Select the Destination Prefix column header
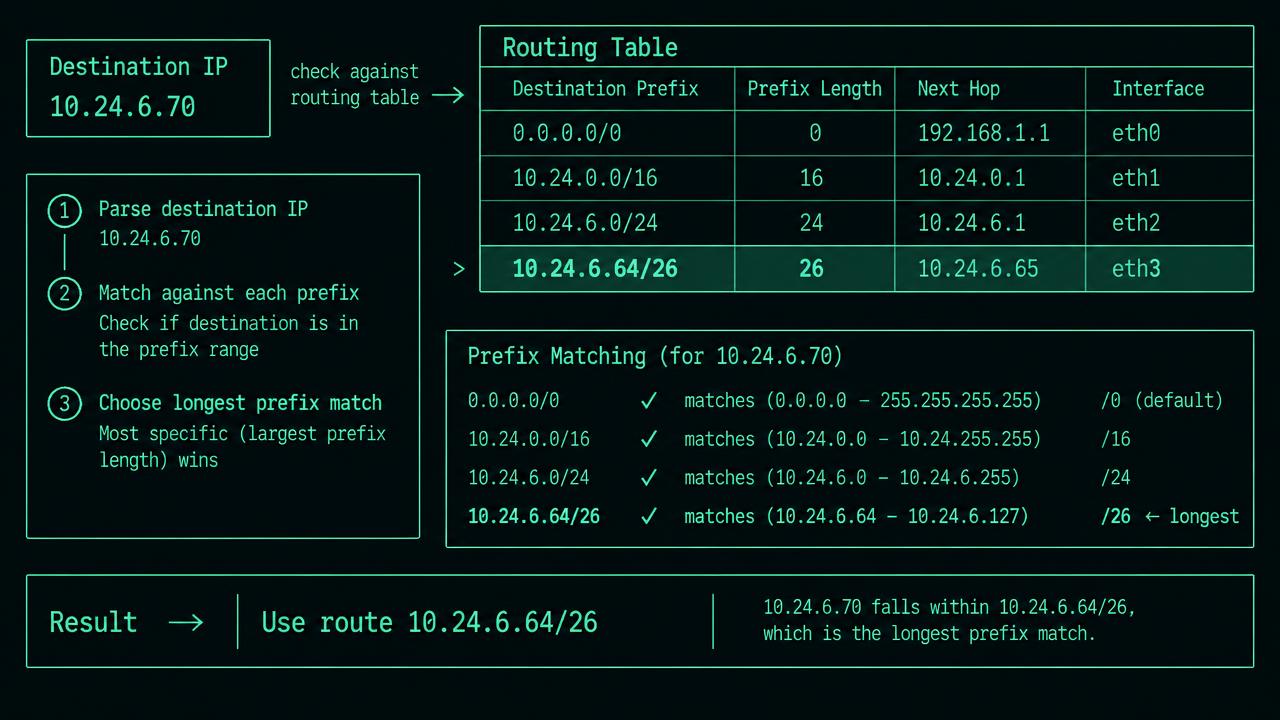Image resolution: width=1280 pixels, height=720 pixels. coord(605,88)
